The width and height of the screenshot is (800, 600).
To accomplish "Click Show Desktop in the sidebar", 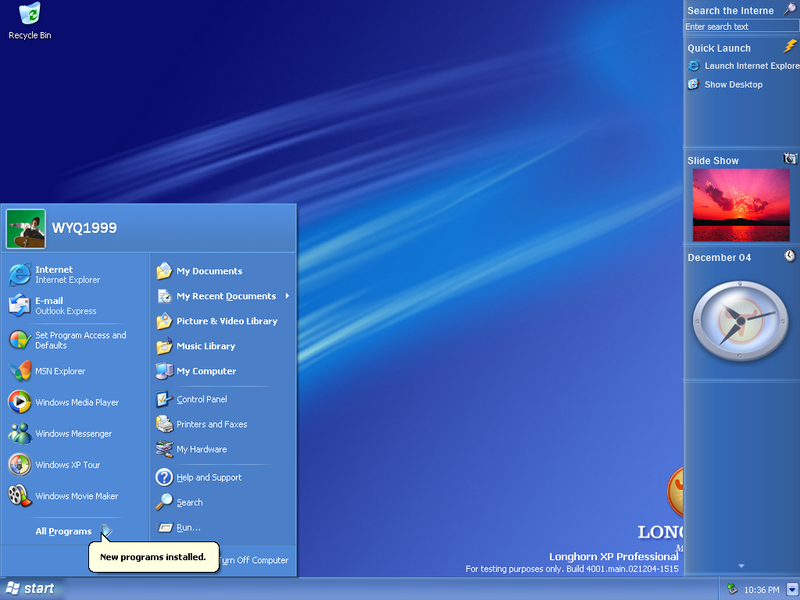I will point(732,85).
